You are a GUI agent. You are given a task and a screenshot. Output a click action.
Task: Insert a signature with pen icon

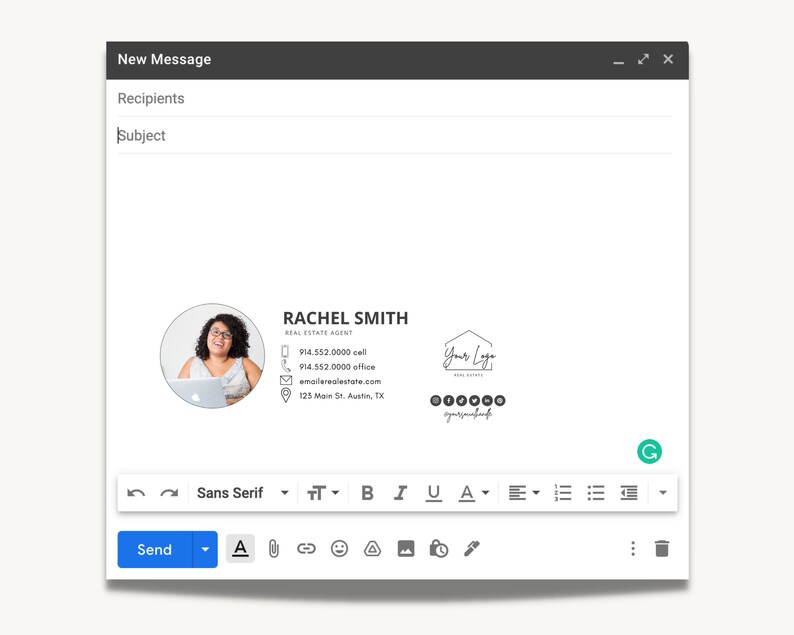point(471,548)
